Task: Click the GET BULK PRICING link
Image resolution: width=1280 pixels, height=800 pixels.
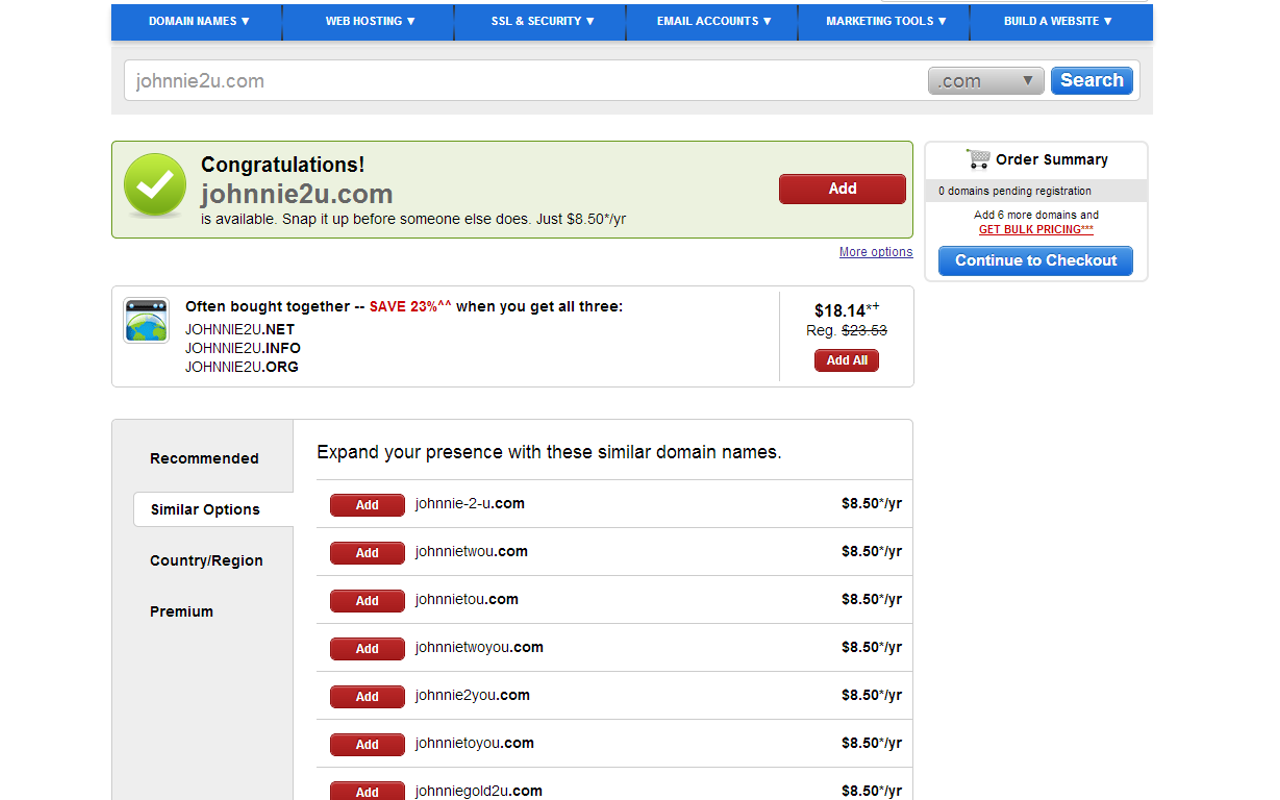Action: 1035,229
